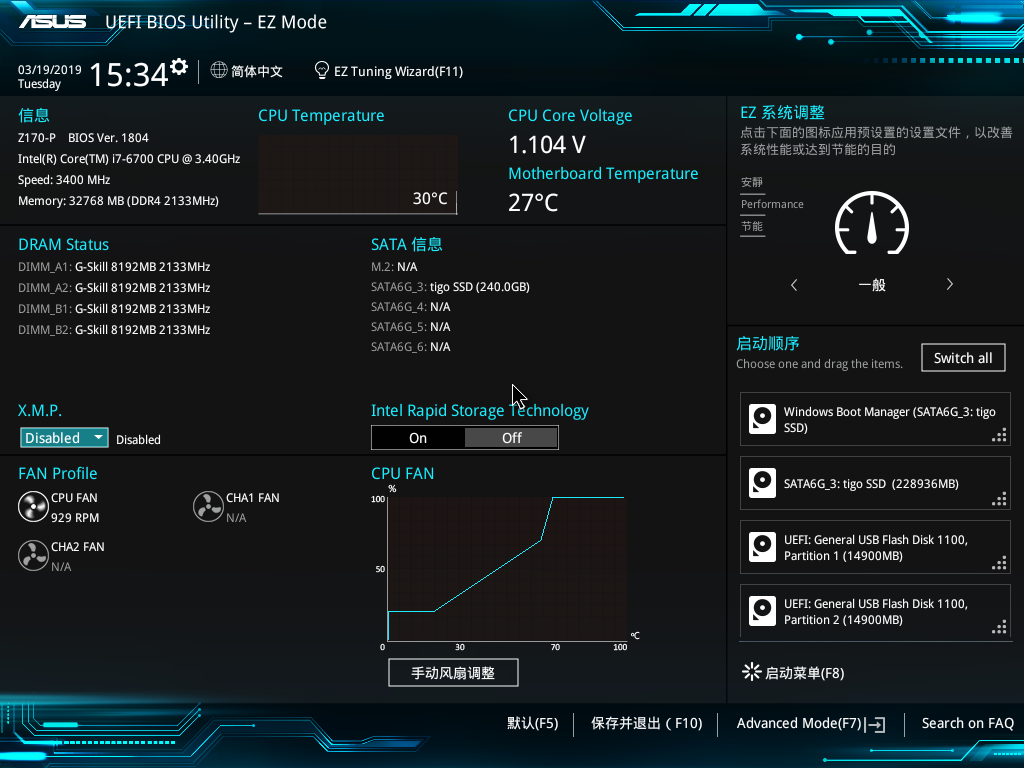Click the 03/19/2019 date text
This screenshot has height=768, width=1024.
[50, 70]
